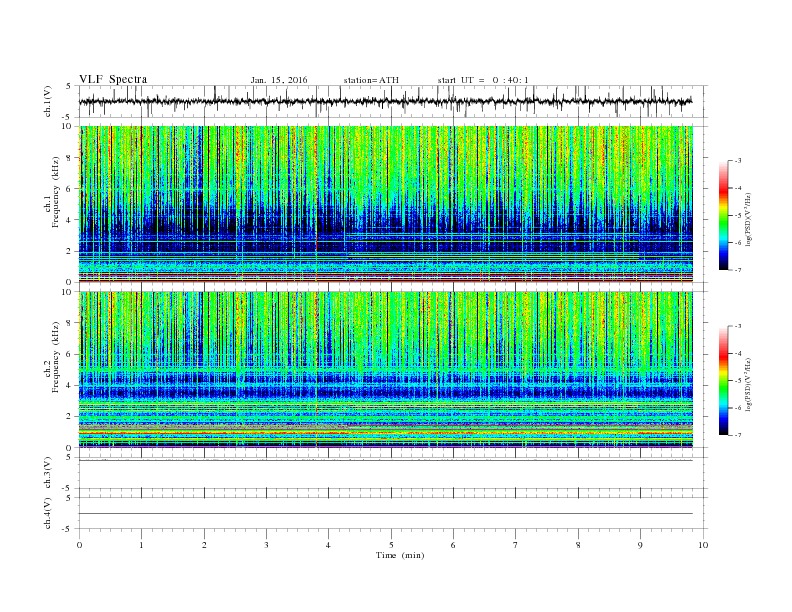The width and height of the screenshot is (792, 612).
Task: Click inside the ch.2 spectrogram panel
Action: (x=386, y=370)
